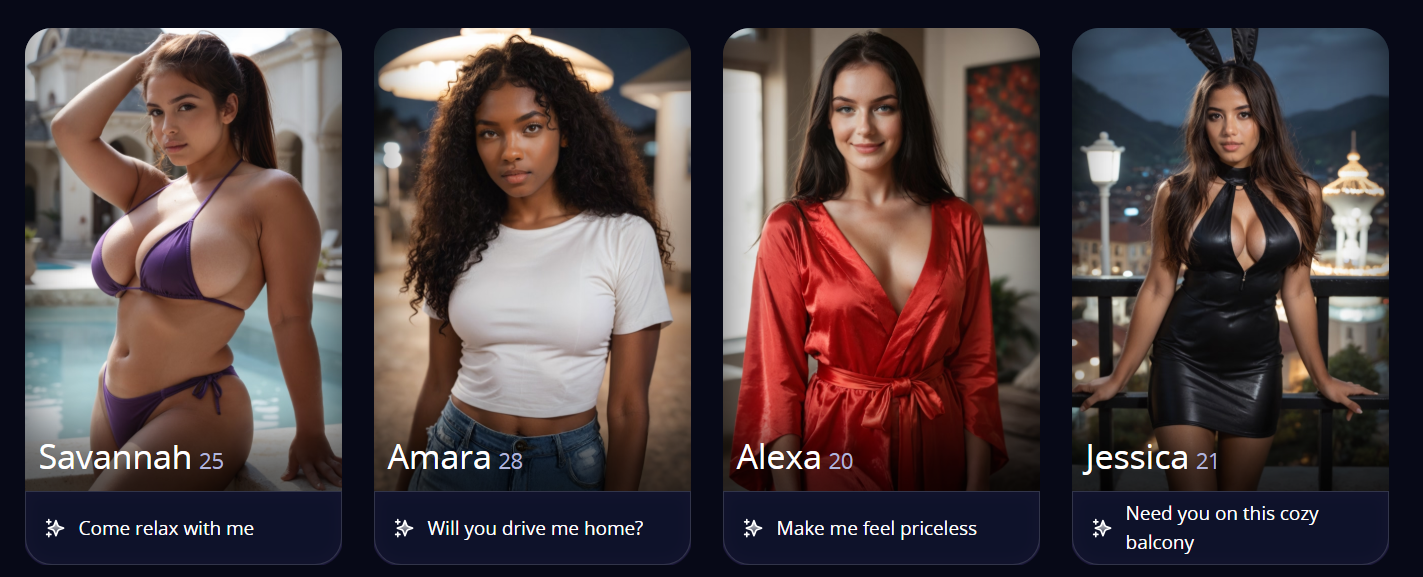Viewport: 1423px width, 577px height.
Task: Click 'Make me feel priceless' prompt
Action: (876, 528)
